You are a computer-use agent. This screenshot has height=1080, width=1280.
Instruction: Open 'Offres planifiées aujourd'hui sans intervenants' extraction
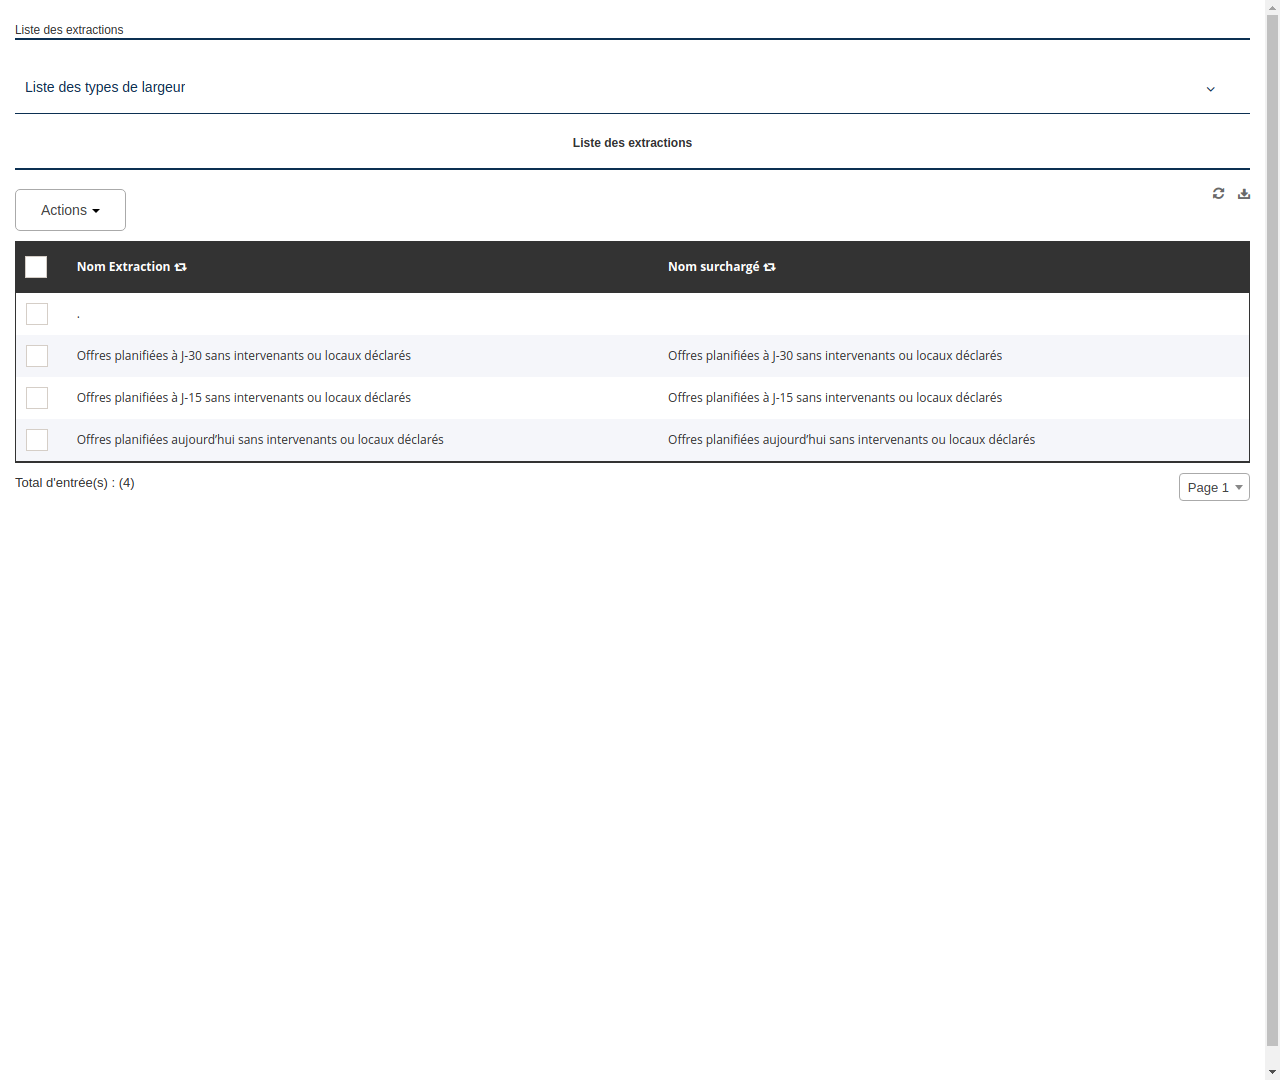pyautogui.click(x=260, y=440)
